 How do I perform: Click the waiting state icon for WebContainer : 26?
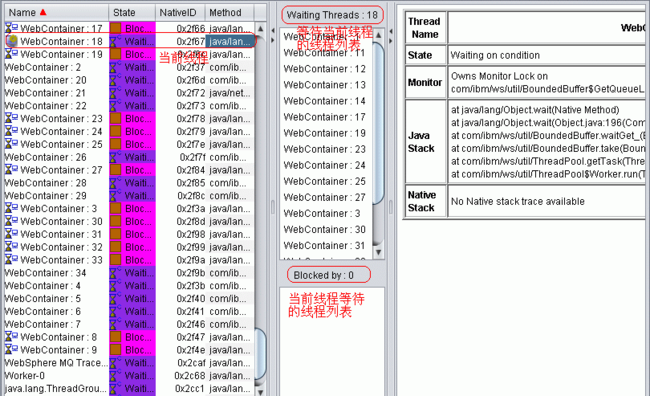click(x=116, y=157)
